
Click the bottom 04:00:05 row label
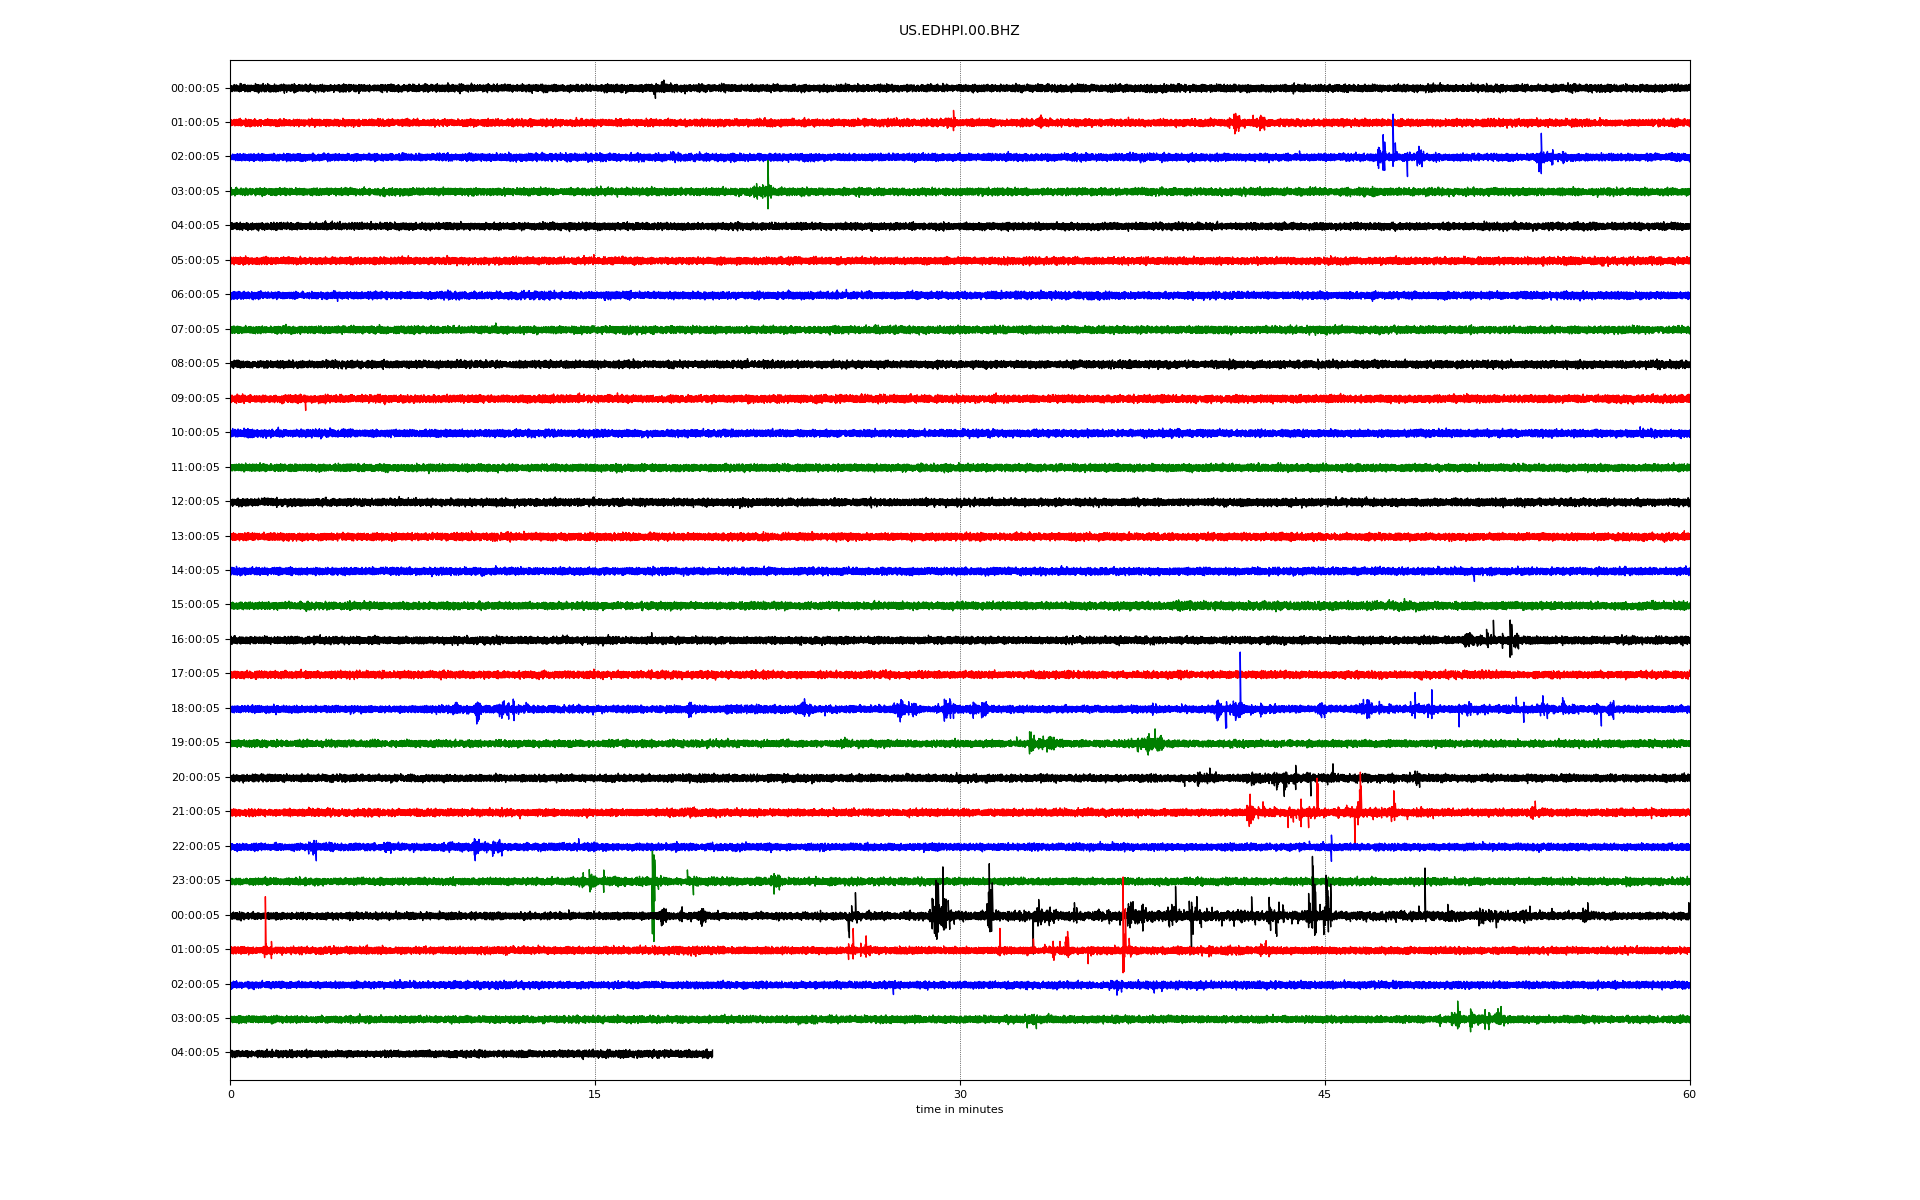pos(195,1053)
